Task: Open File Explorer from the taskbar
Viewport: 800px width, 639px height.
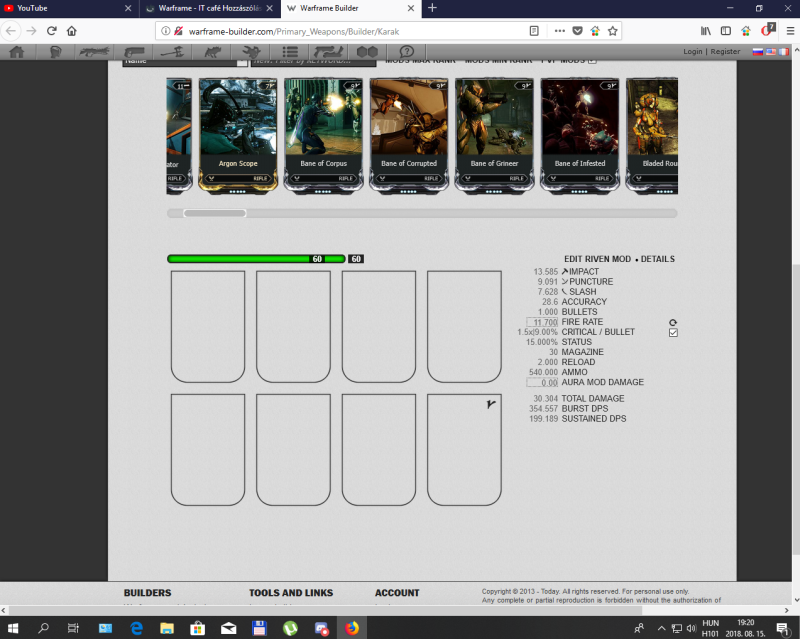Action: 167,628
